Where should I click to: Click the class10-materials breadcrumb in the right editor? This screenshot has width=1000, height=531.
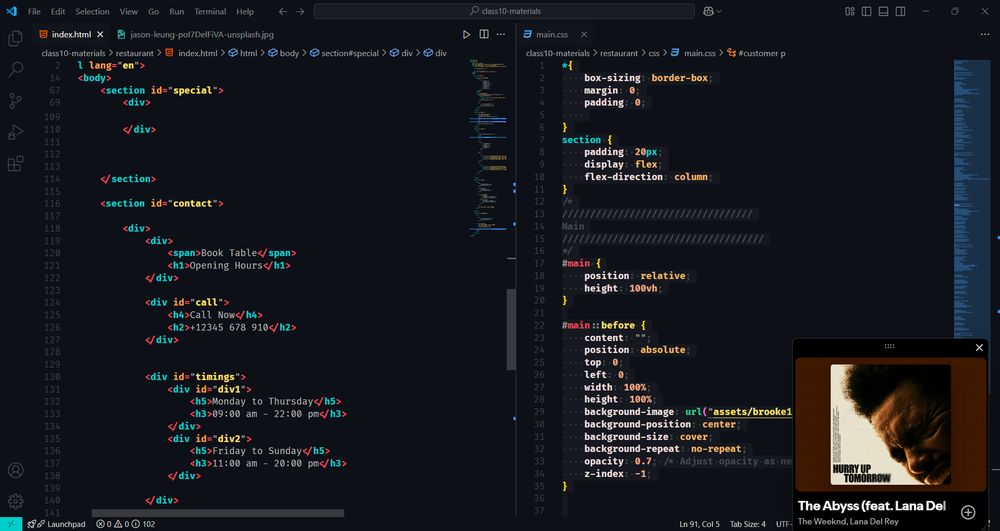pyautogui.click(x=557, y=53)
